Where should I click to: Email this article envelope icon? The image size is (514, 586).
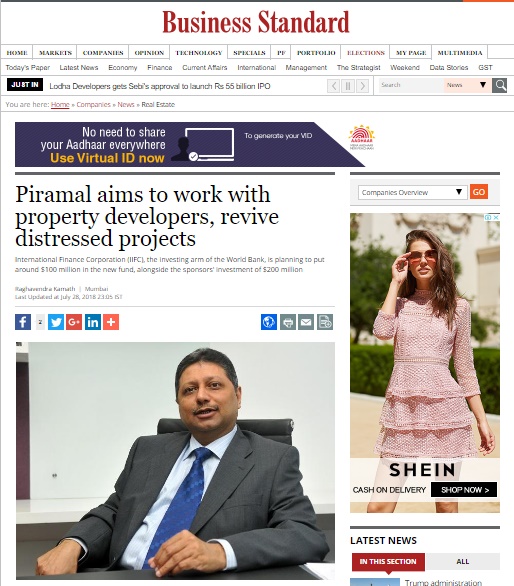pos(306,322)
